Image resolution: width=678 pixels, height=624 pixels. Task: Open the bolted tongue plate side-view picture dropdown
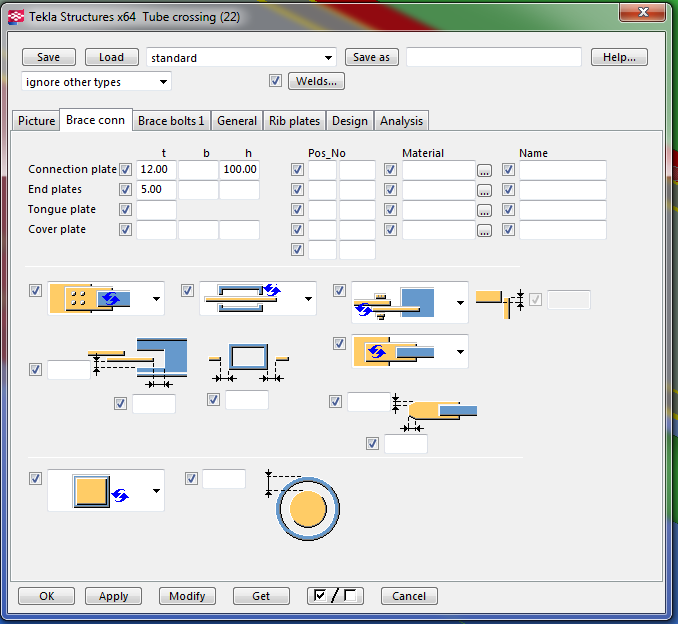click(x=409, y=302)
